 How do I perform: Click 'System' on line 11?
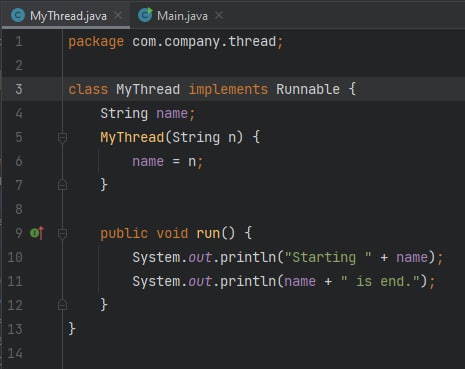[156, 282]
